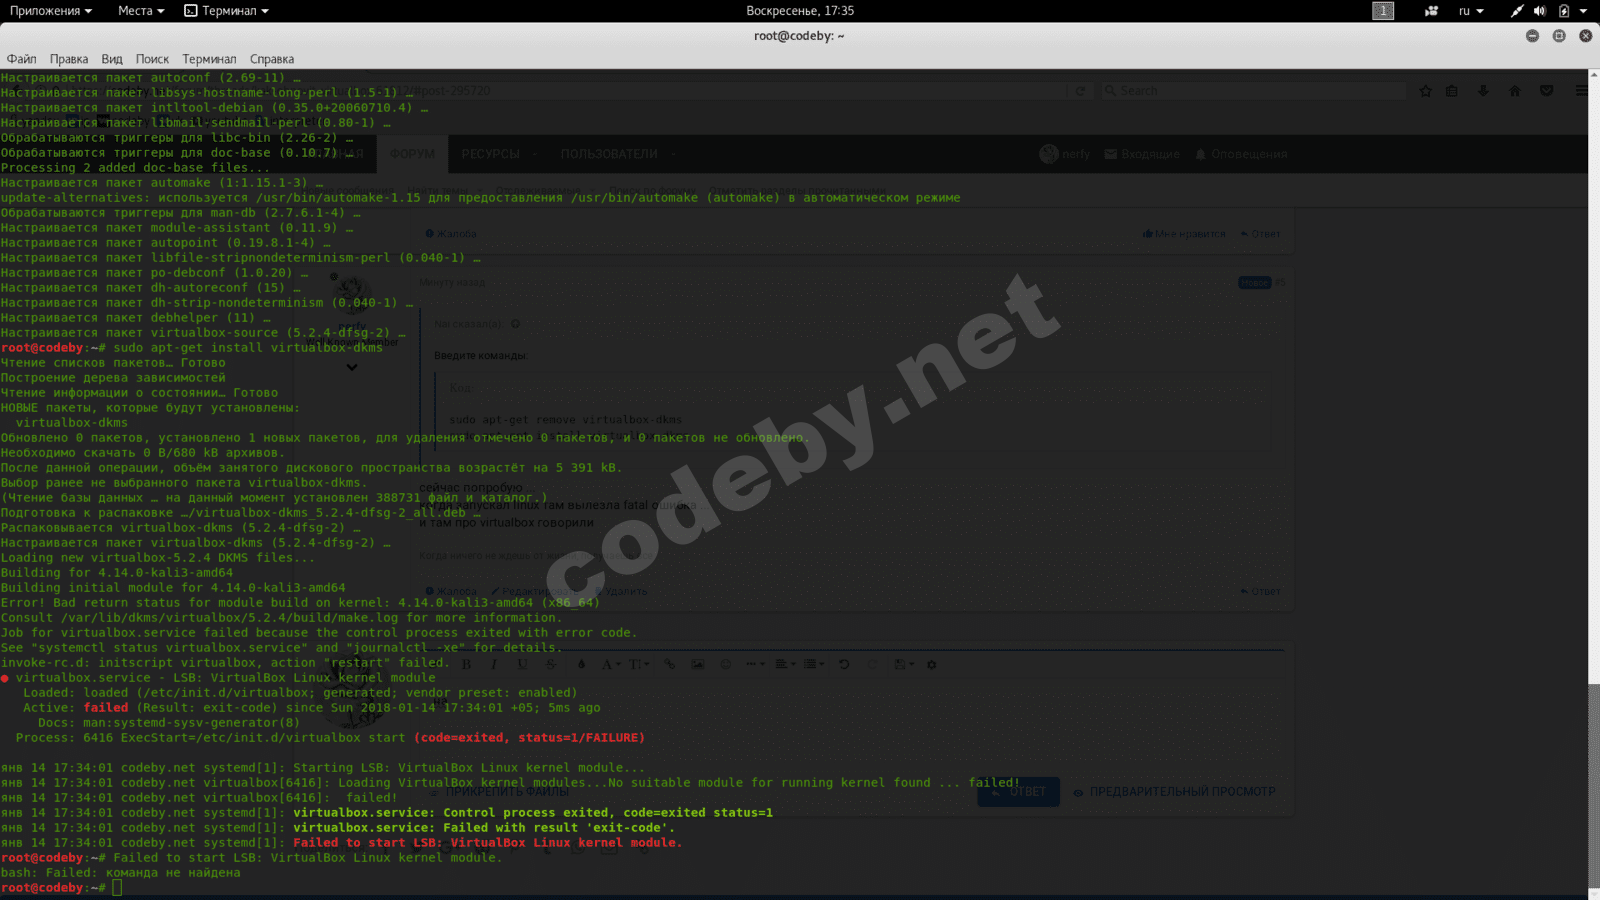Open the Справка menu
This screenshot has height=900, width=1600.
pos(272,59)
